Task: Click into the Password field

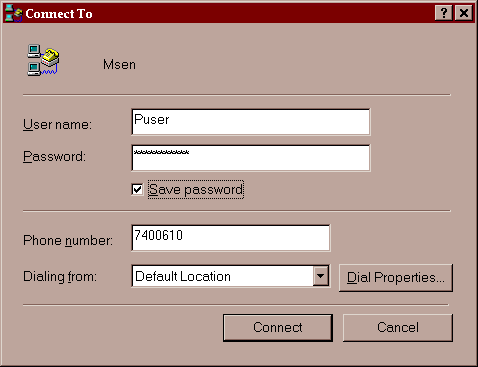Action: pos(251,158)
